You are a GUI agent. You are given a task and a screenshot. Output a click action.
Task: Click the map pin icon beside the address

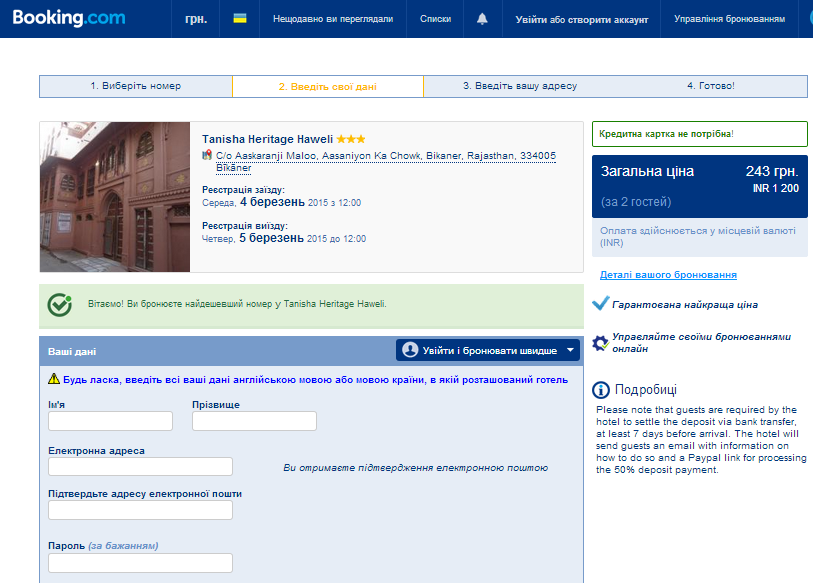[x=207, y=155]
